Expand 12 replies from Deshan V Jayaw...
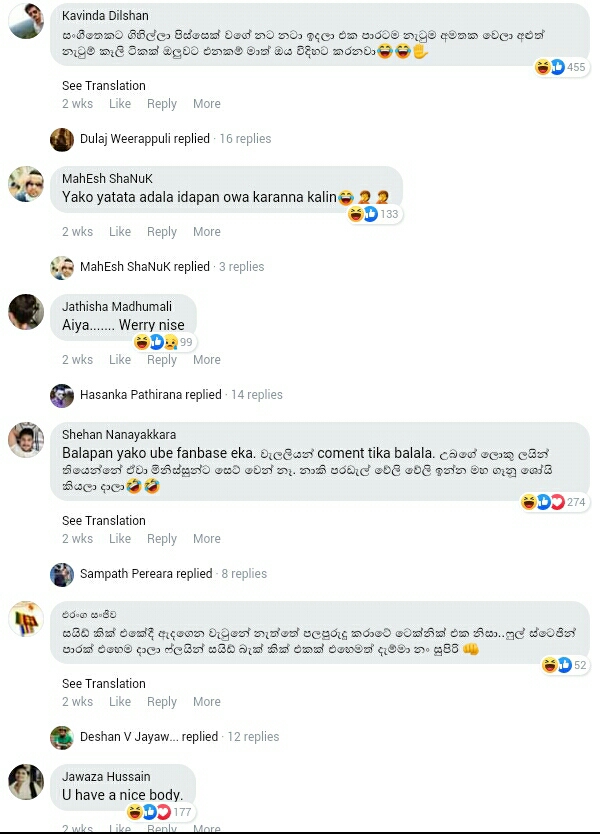Screen dimensions: 600x834 pyautogui.click(x=253, y=737)
